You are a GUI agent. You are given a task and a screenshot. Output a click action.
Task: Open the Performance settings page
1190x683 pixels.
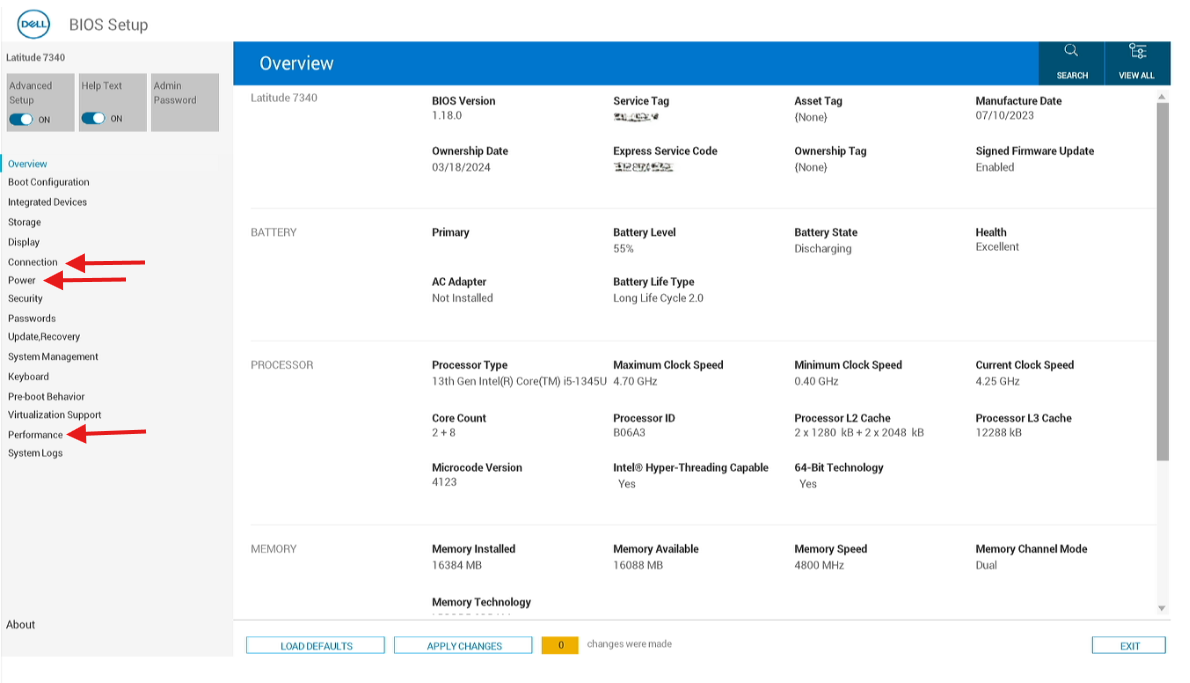[35, 435]
